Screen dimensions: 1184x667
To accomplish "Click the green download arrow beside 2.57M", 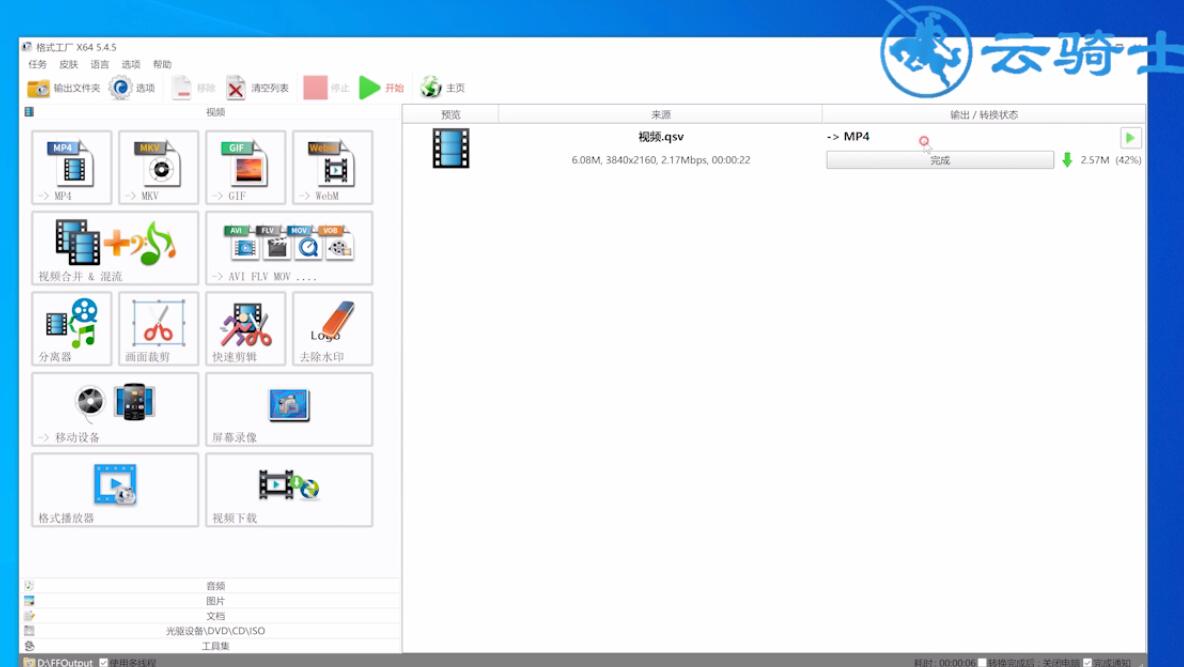I will [x=1067, y=160].
